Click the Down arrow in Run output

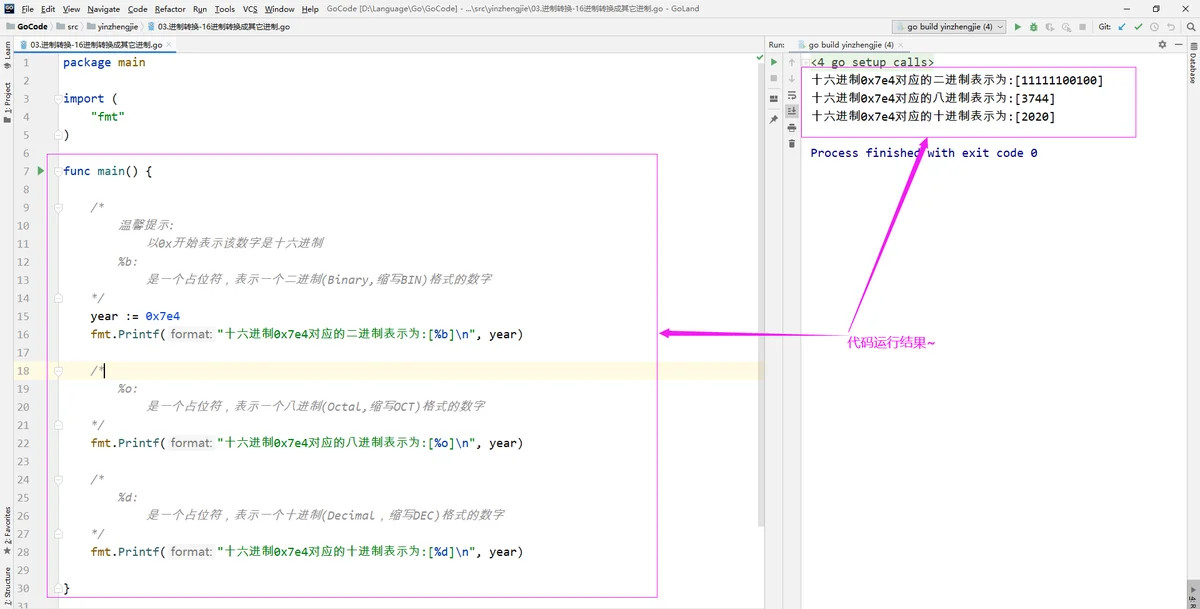[791, 78]
